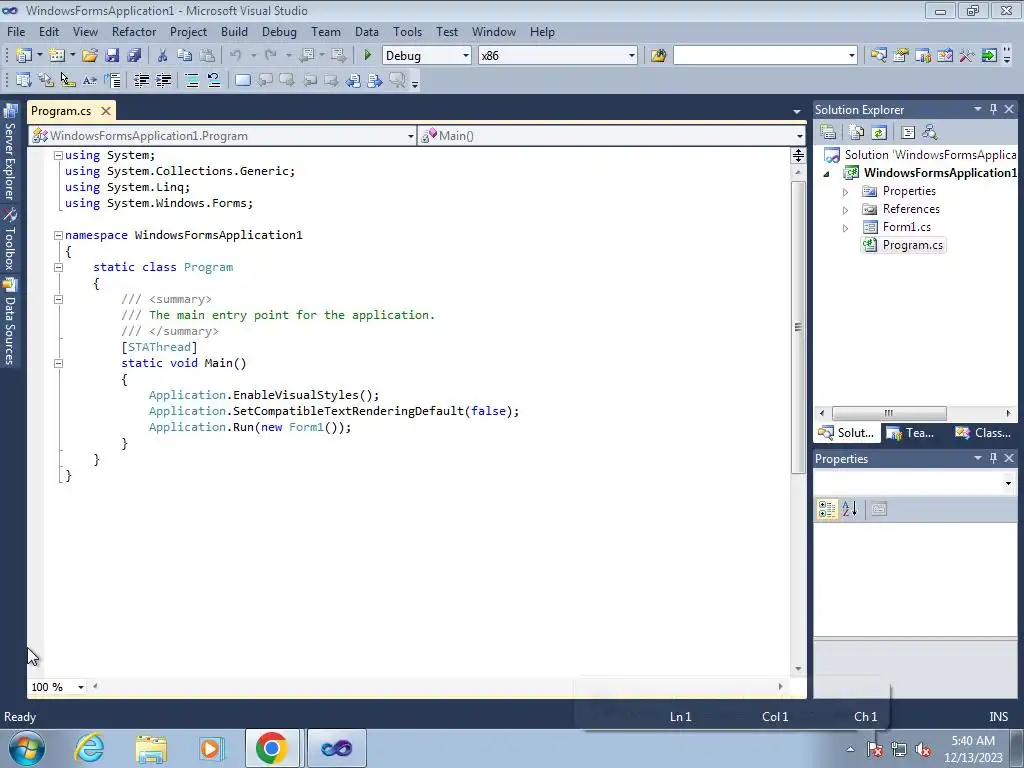The width and height of the screenshot is (1024, 768).
Task: Click the Copy icon in the toolbar
Action: point(184,56)
